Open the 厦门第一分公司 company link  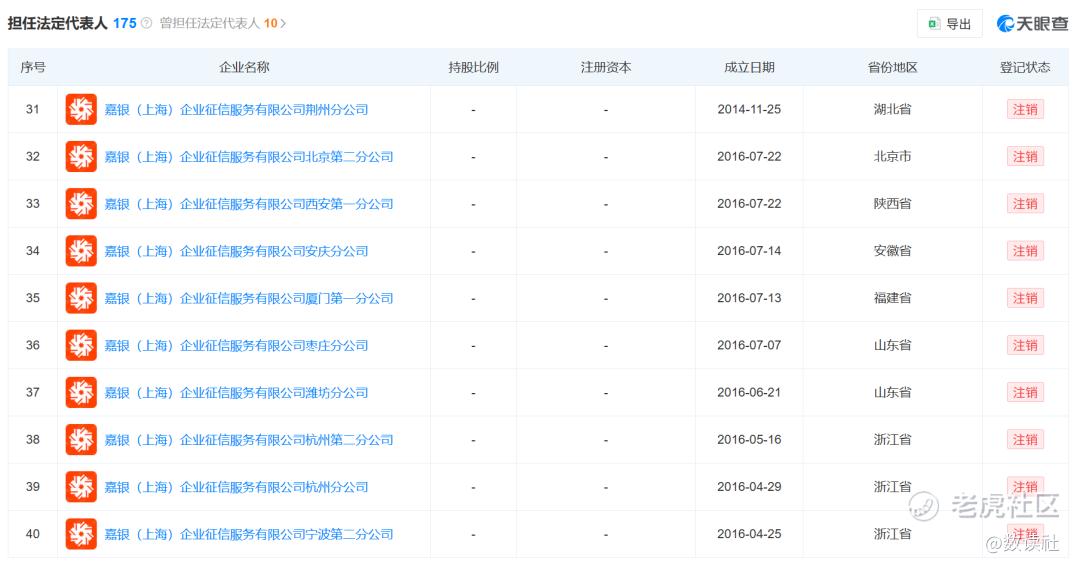point(249,298)
